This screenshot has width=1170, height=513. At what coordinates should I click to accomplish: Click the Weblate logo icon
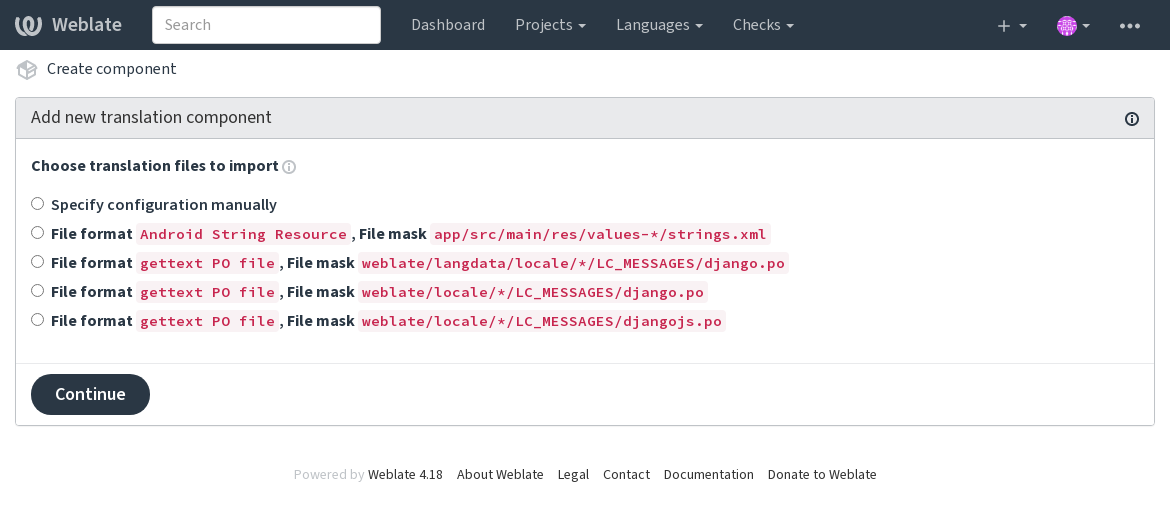28,25
